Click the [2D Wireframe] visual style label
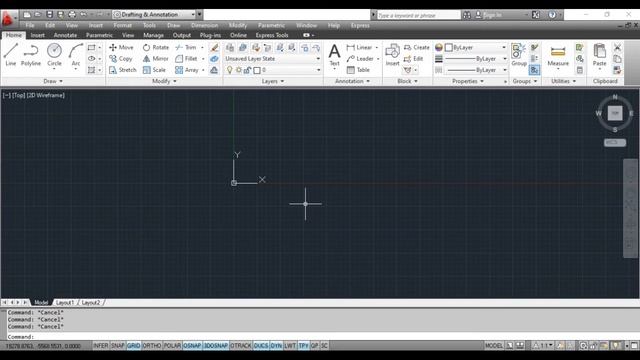 point(45,96)
